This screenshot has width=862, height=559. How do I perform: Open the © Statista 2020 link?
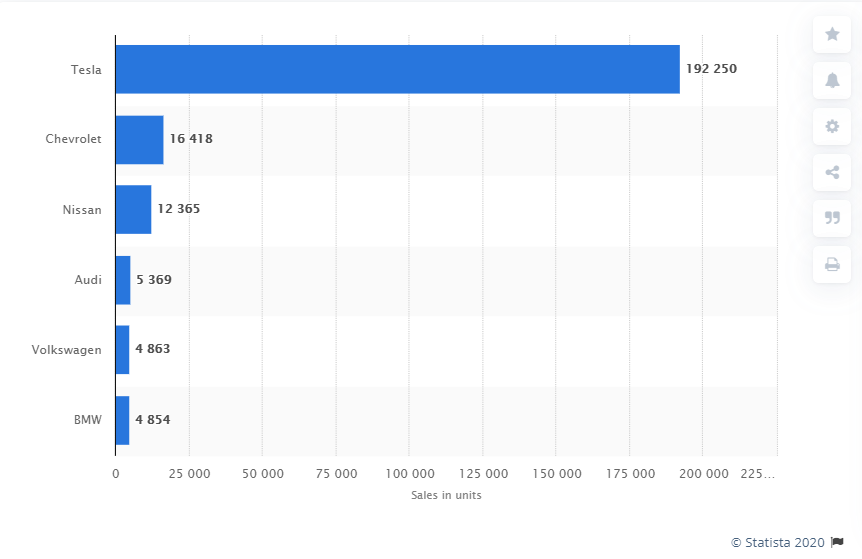[777, 543]
